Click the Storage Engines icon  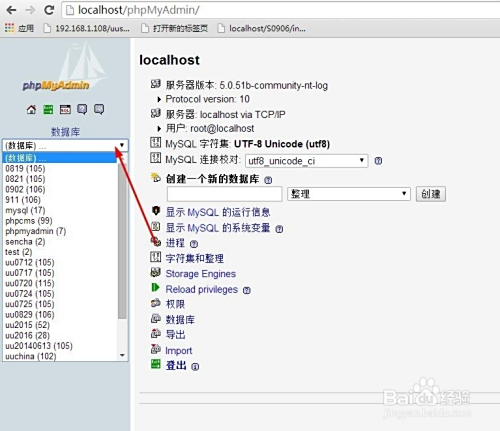point(155,272)
